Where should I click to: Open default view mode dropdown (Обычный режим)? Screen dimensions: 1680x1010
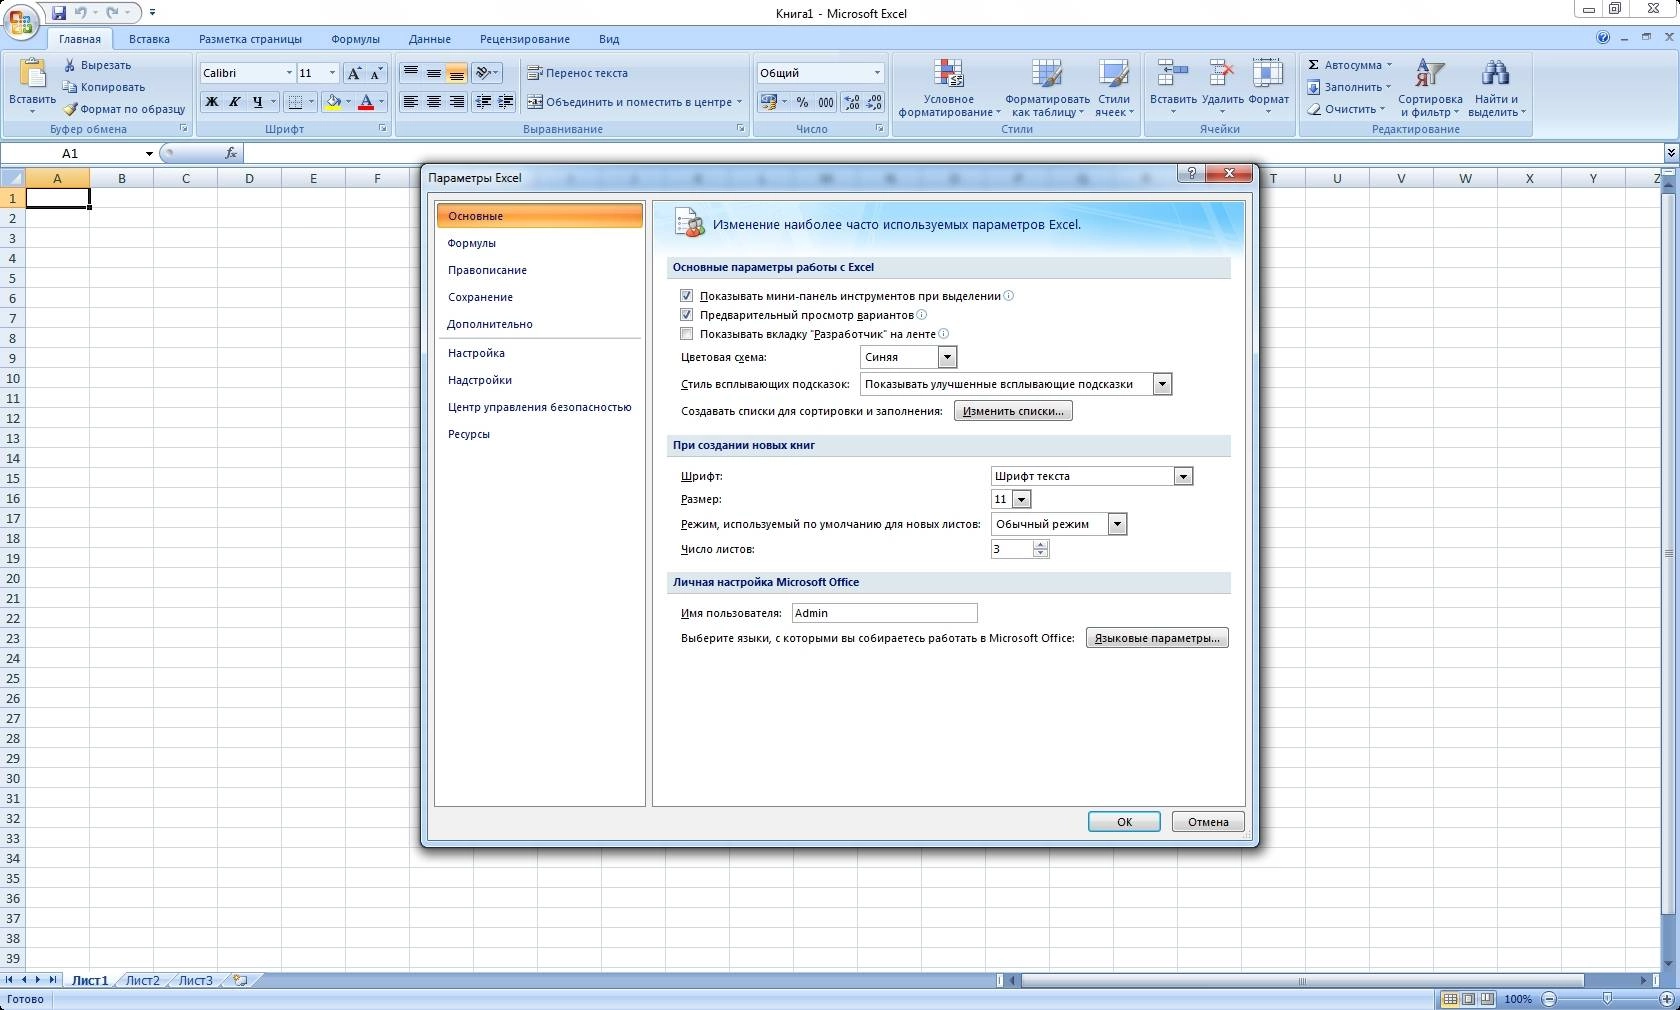pos(1117,524)
